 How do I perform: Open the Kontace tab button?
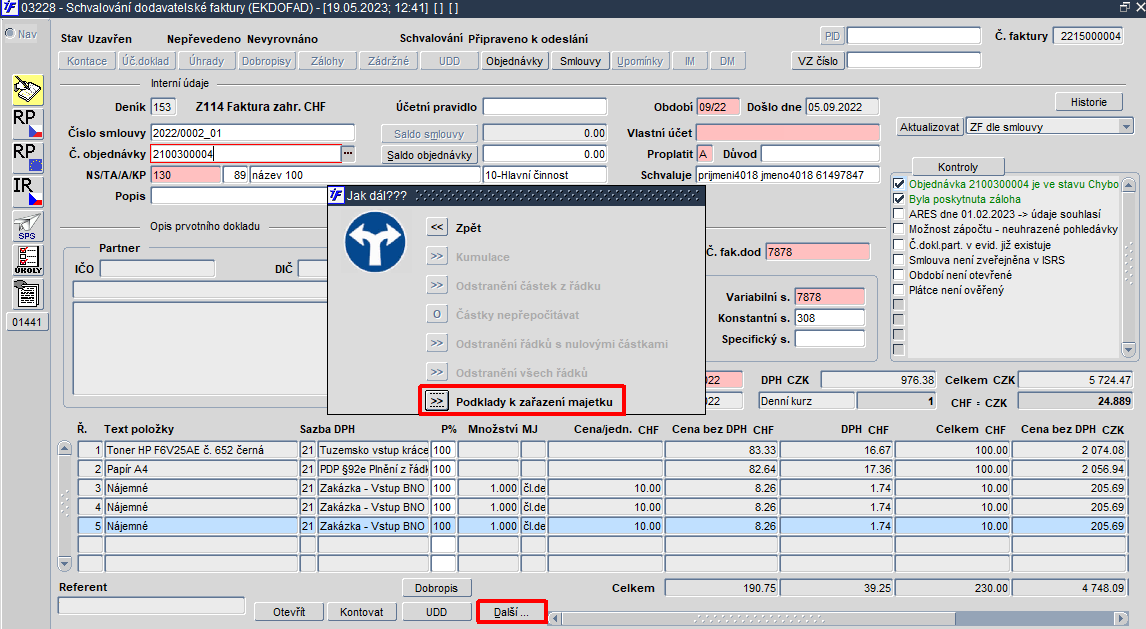[x=87, y=61]
